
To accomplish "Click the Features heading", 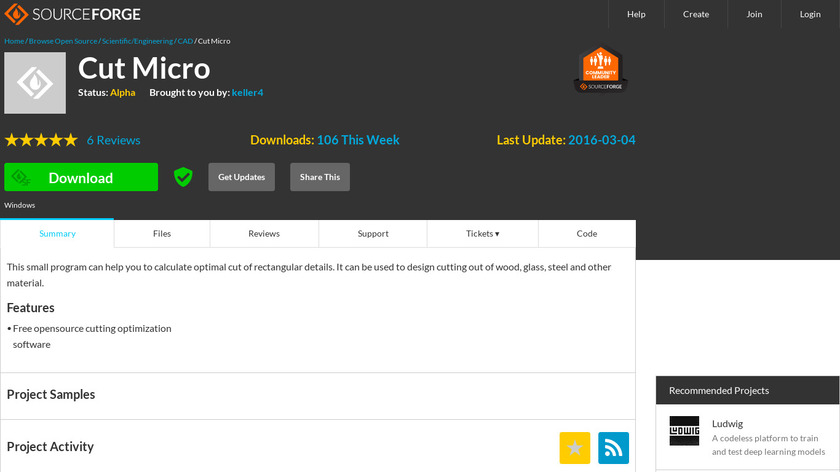I will pyautogui.click(x=31, y=308).
